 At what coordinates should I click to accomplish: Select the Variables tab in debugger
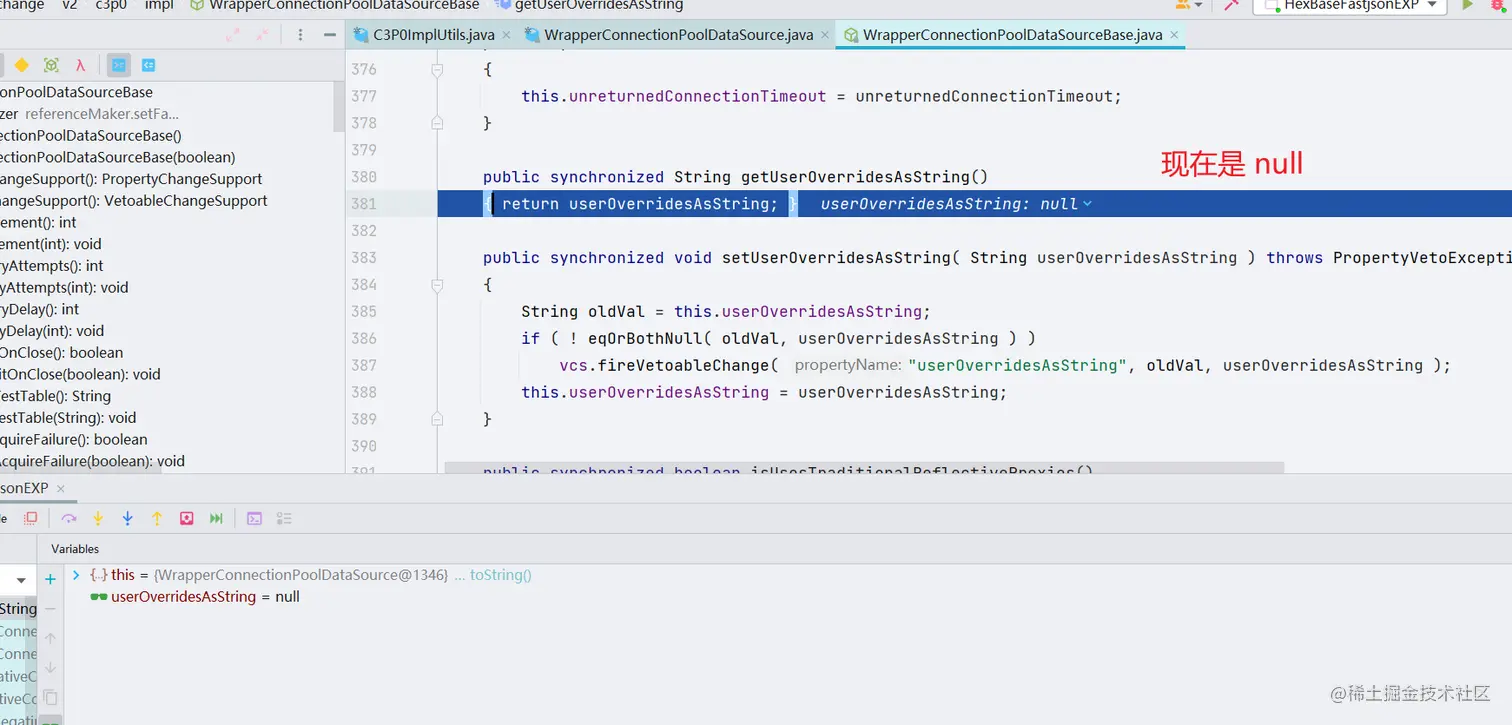[75, 549]
